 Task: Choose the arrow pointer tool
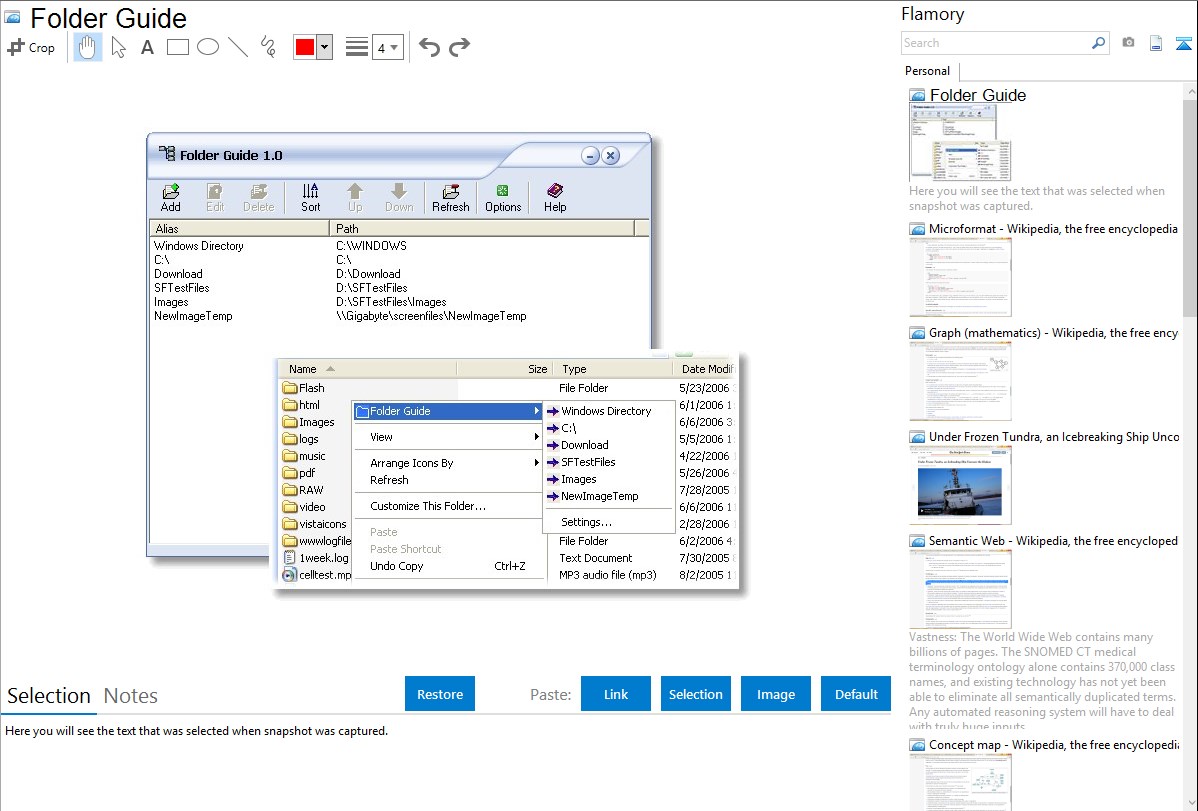point(118,47)
